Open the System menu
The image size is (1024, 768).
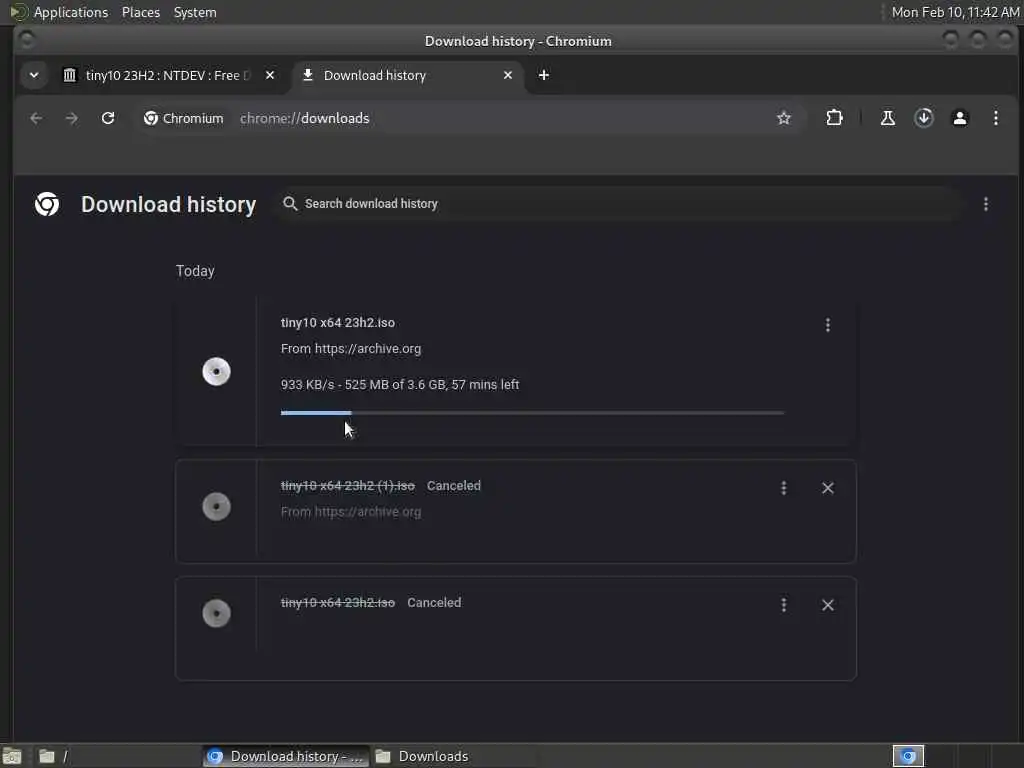click(x=195, y=12)
